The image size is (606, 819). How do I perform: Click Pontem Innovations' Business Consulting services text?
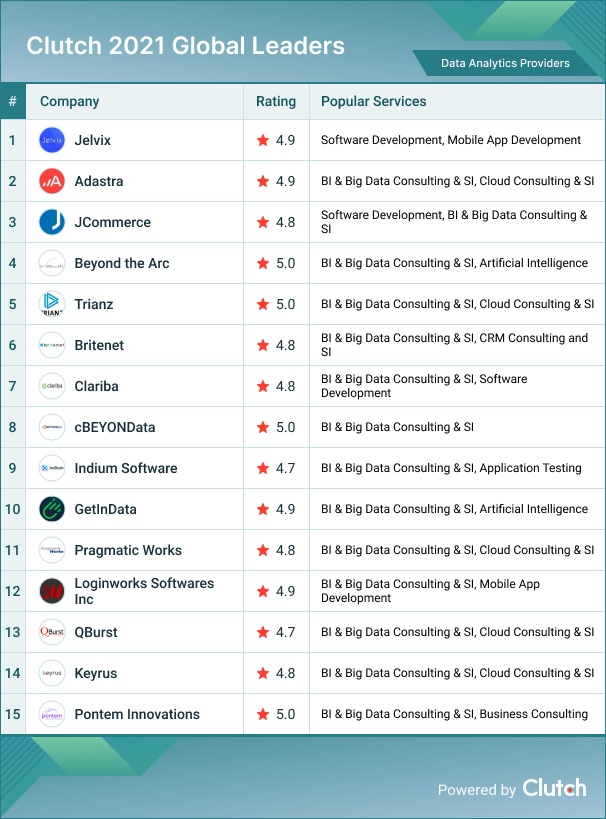[533, 714]
